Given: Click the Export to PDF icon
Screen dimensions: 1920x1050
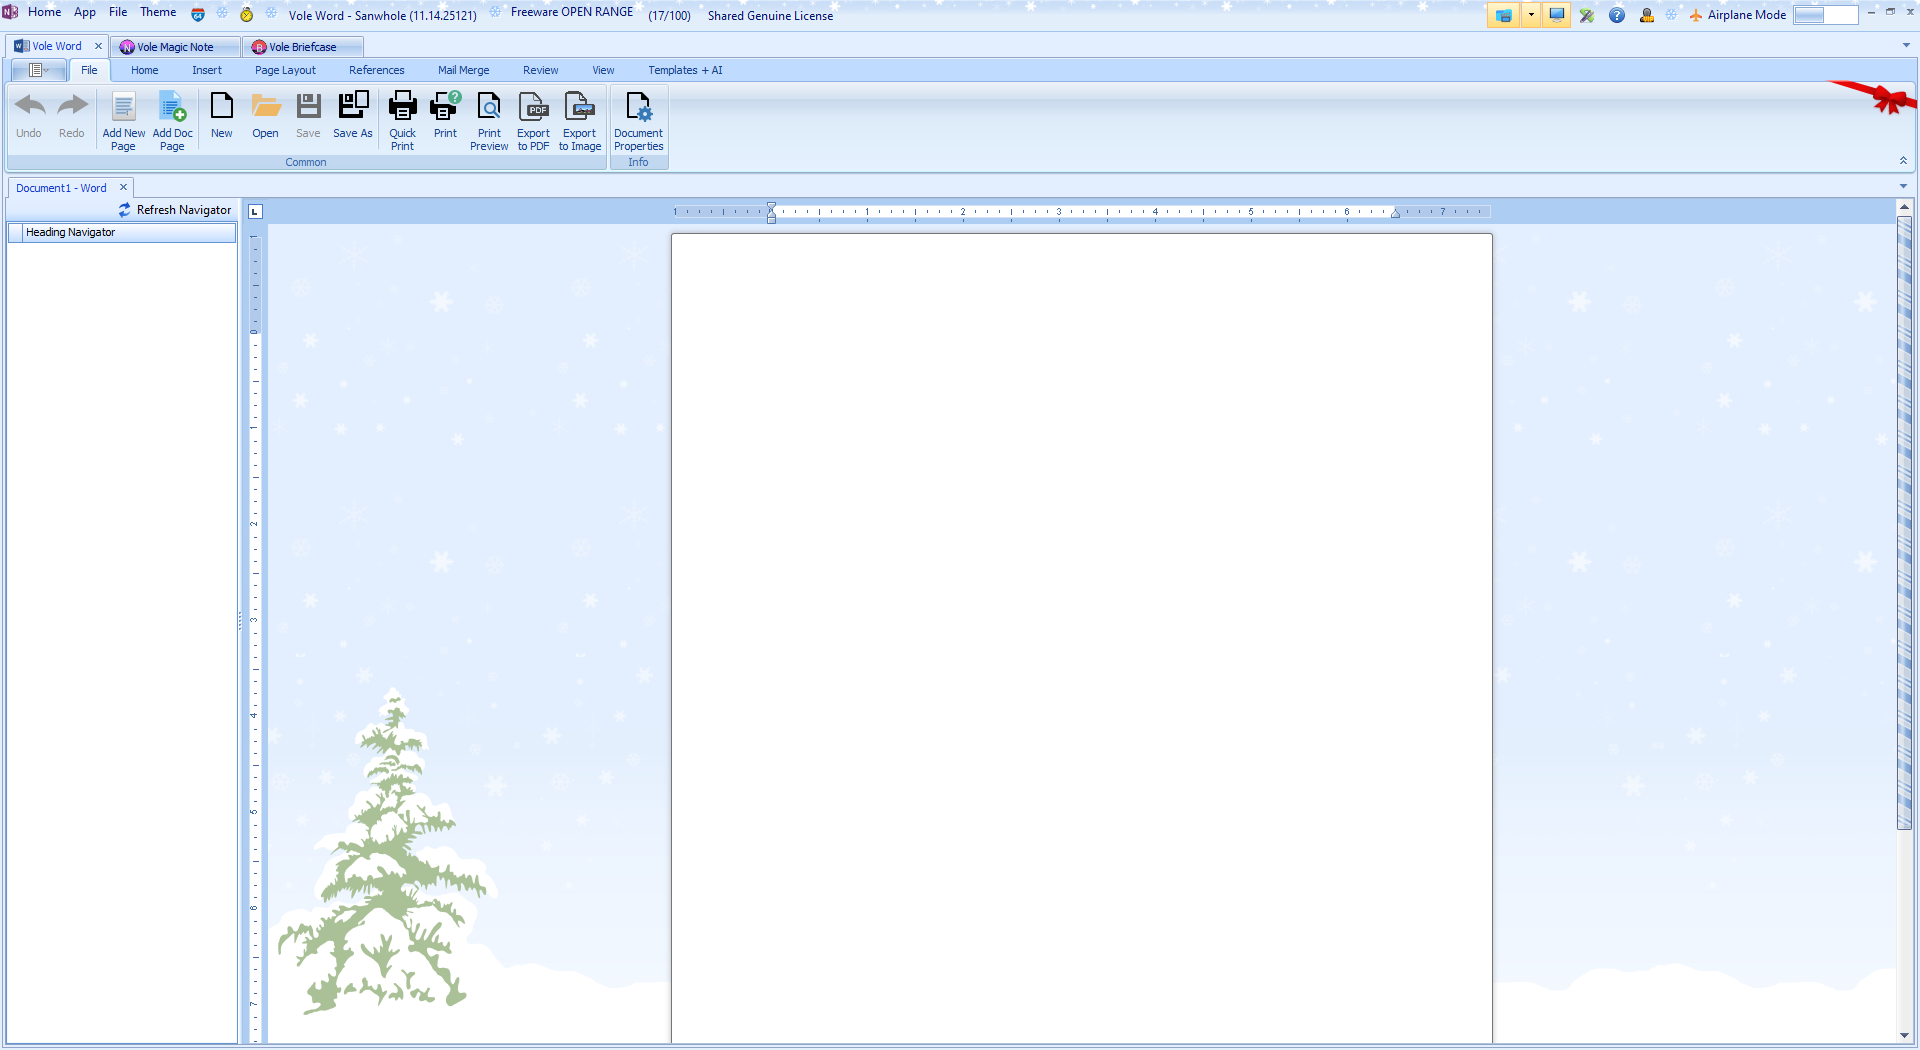Looking at the screenshot, I should pyautogui.click(x=533, y=107).
